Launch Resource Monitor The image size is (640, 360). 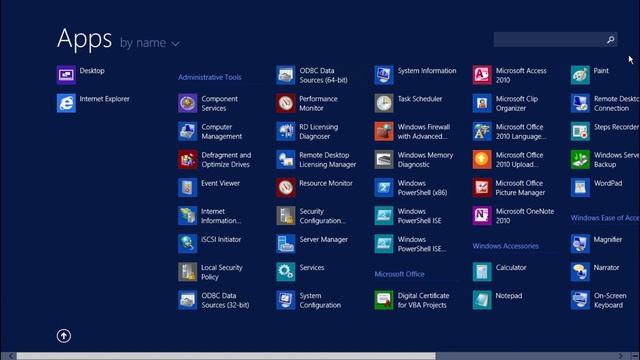coord(315,187)
